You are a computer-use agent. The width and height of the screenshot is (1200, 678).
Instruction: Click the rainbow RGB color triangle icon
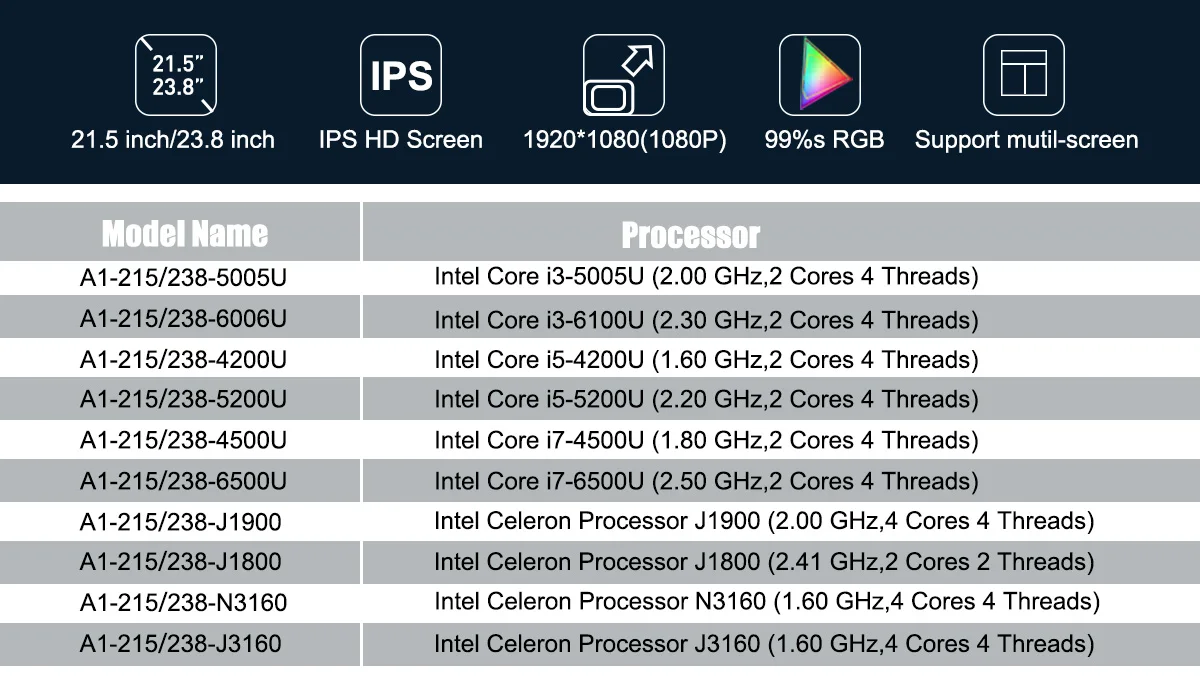[820, 75]
